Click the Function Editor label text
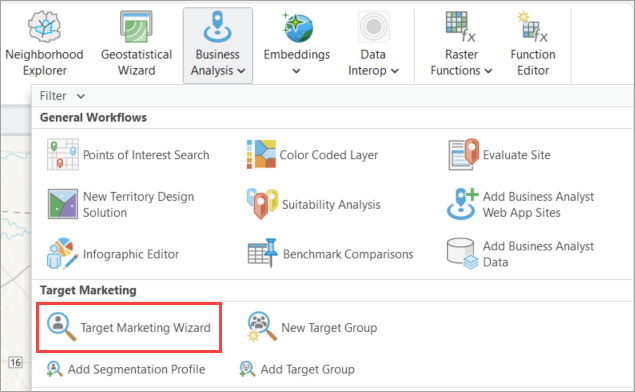 point(533,62)
